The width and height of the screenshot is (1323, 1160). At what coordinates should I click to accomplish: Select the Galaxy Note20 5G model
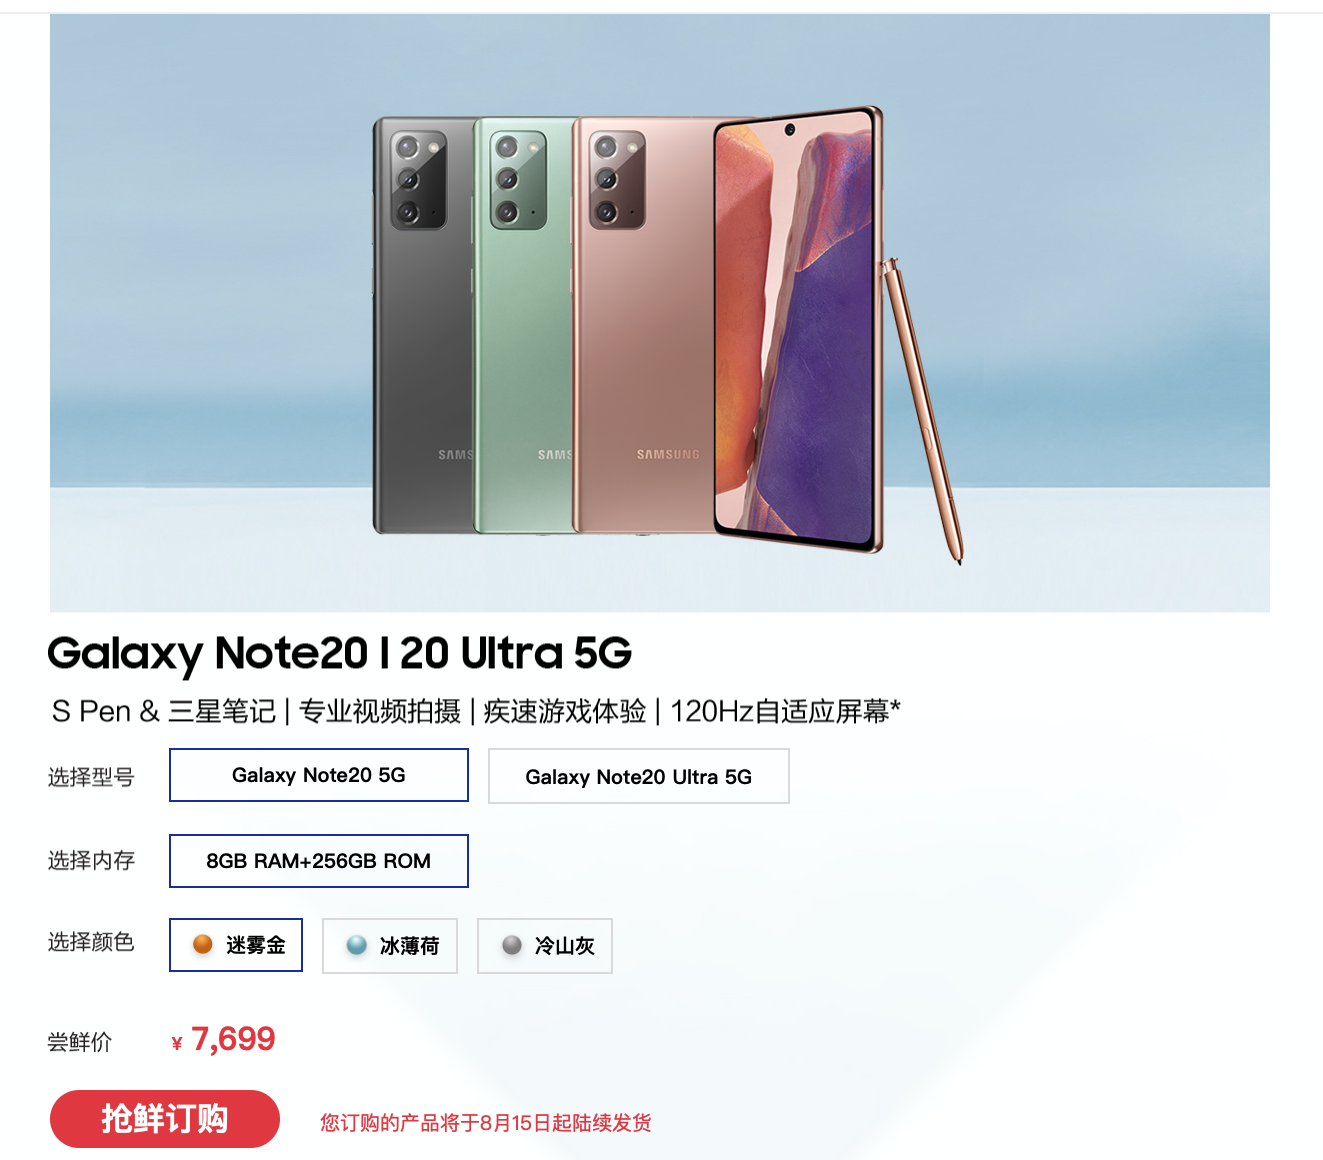[x=319, y=775]
